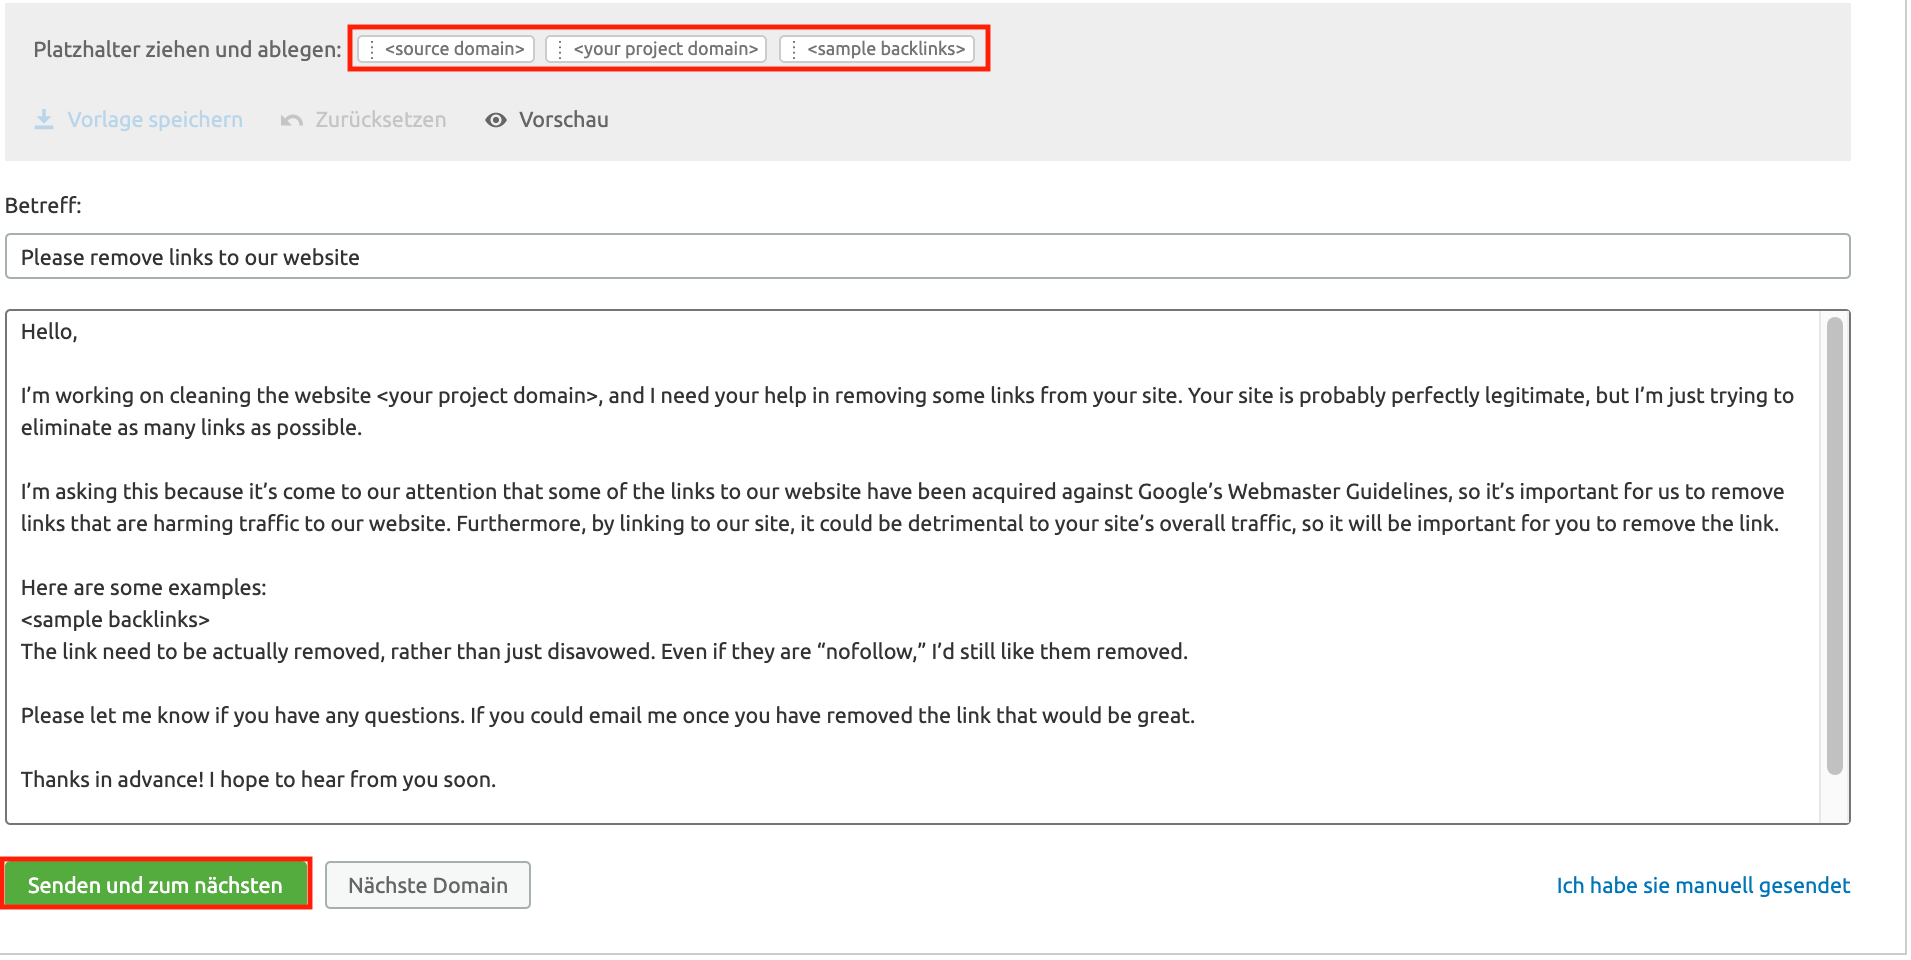
Task: Click the eye icon beside Vorschau
Action: 496,119
